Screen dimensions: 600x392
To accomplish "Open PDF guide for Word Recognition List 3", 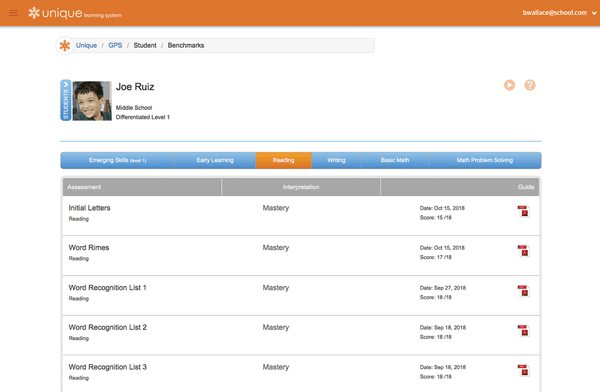I will coord(523,371).
